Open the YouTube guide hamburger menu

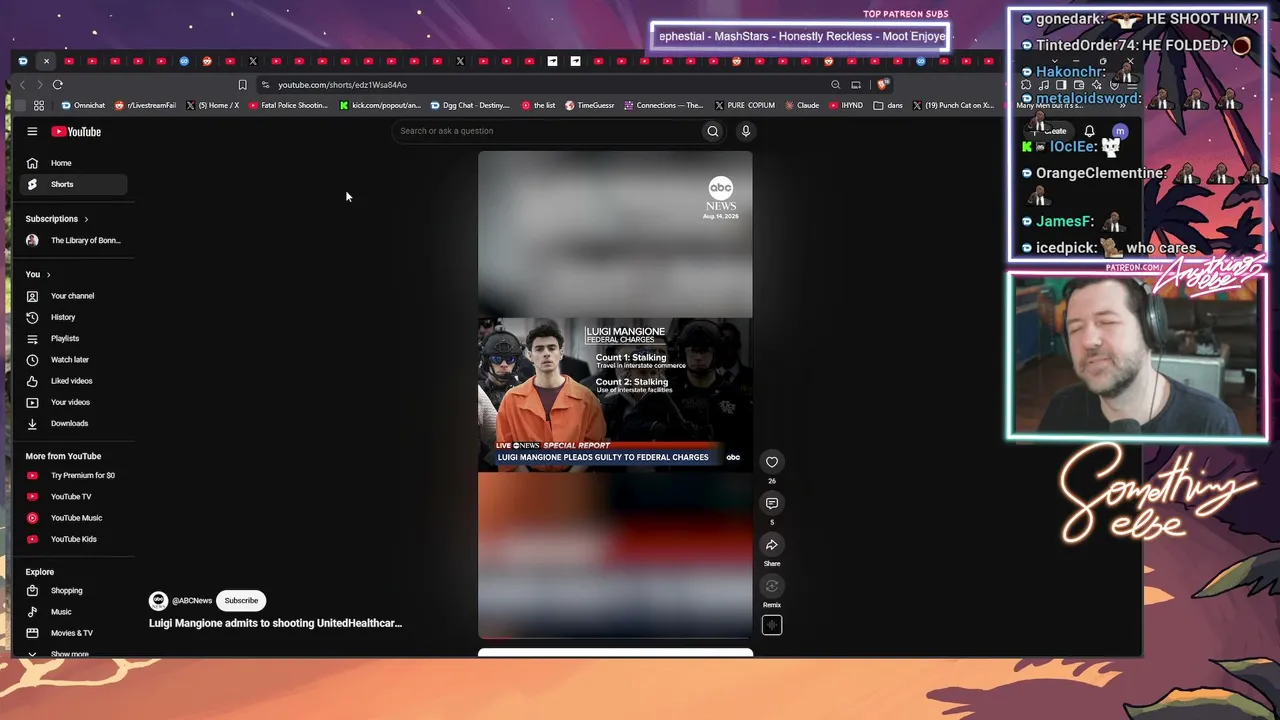click(32, 131)
